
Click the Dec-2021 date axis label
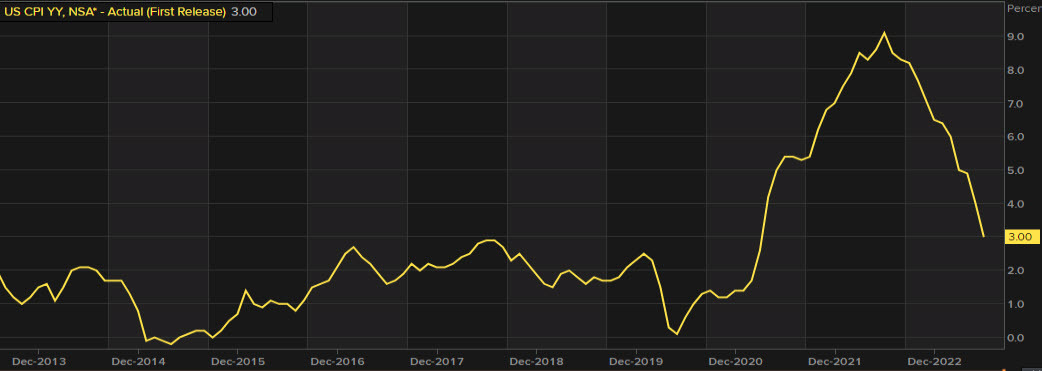[x=835, y=362]
